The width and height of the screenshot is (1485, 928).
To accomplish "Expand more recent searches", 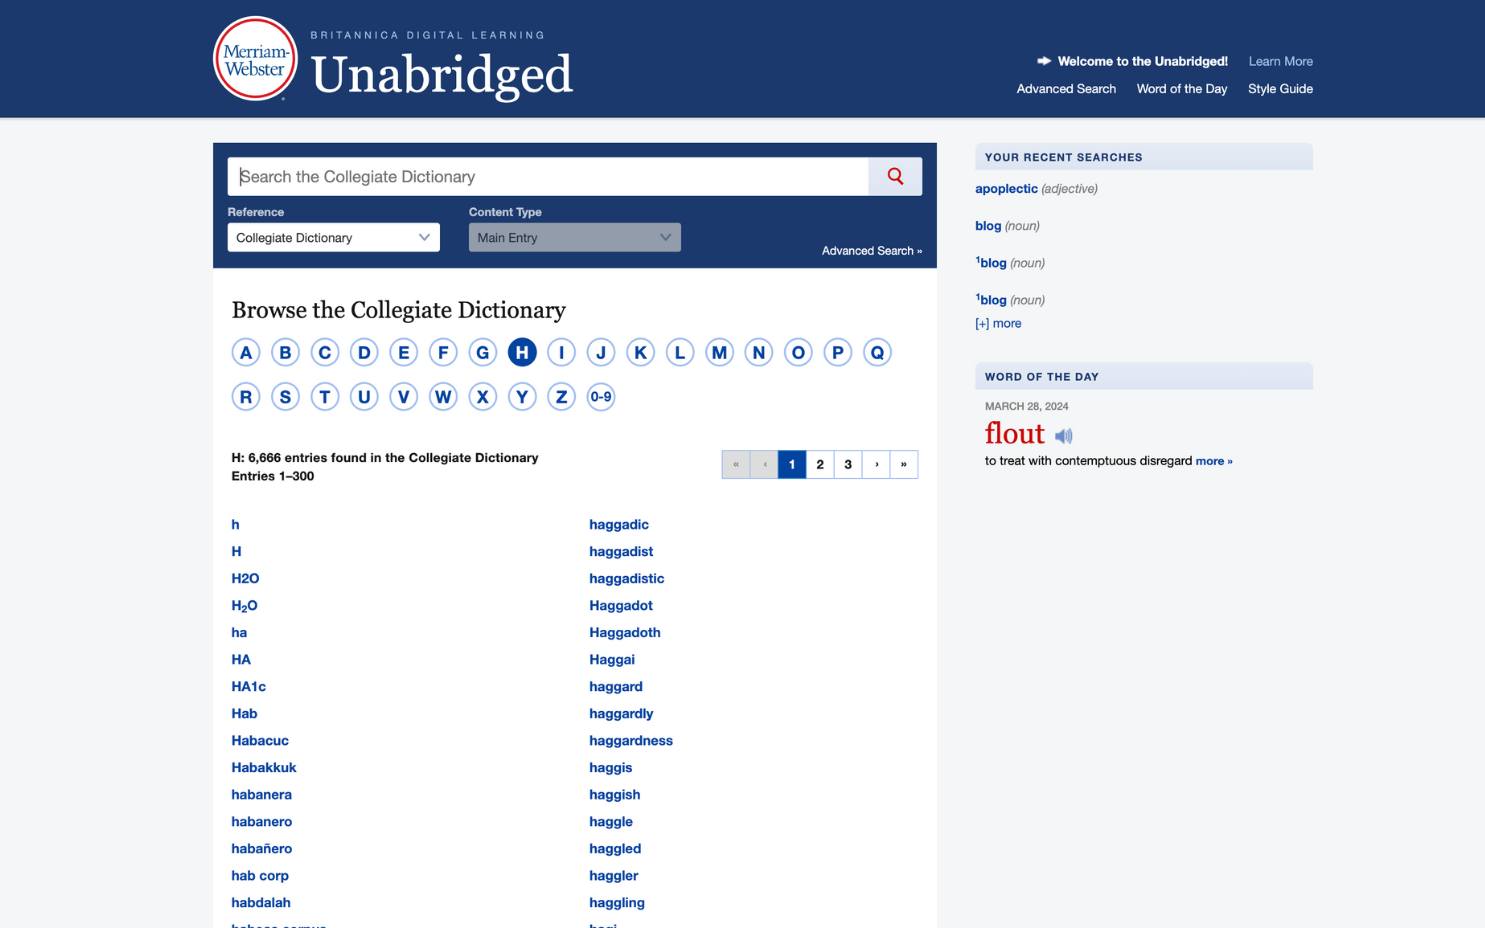I will (998, 324).
